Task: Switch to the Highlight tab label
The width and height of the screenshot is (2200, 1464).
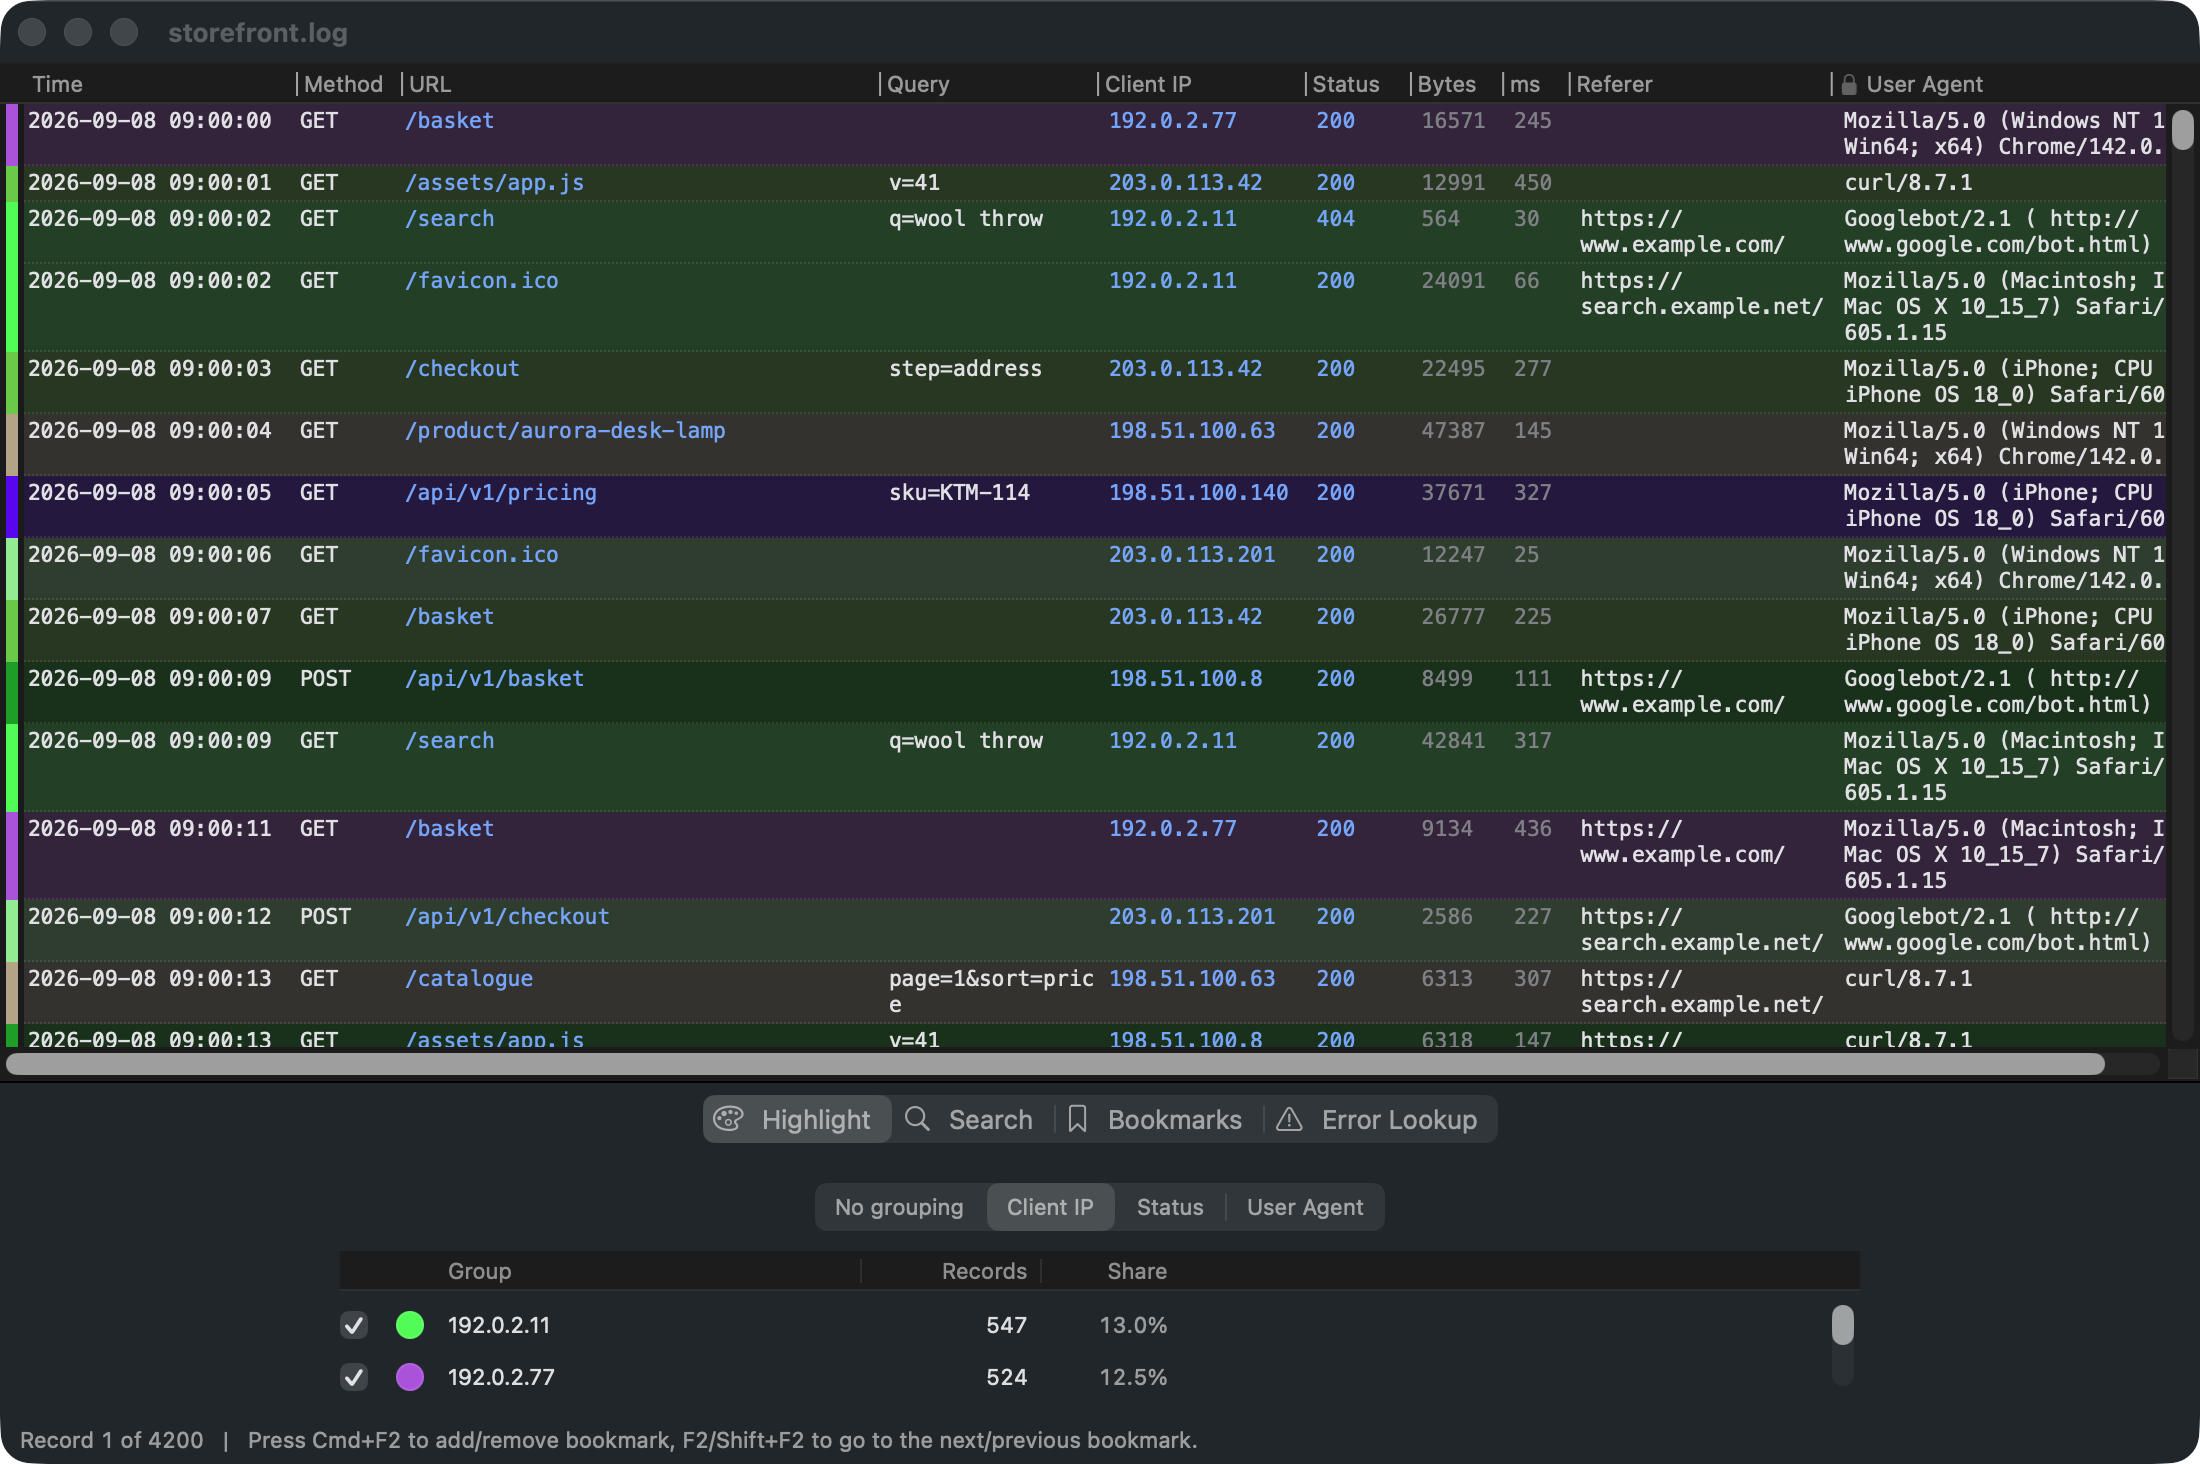Action: tap(816, 1119)
